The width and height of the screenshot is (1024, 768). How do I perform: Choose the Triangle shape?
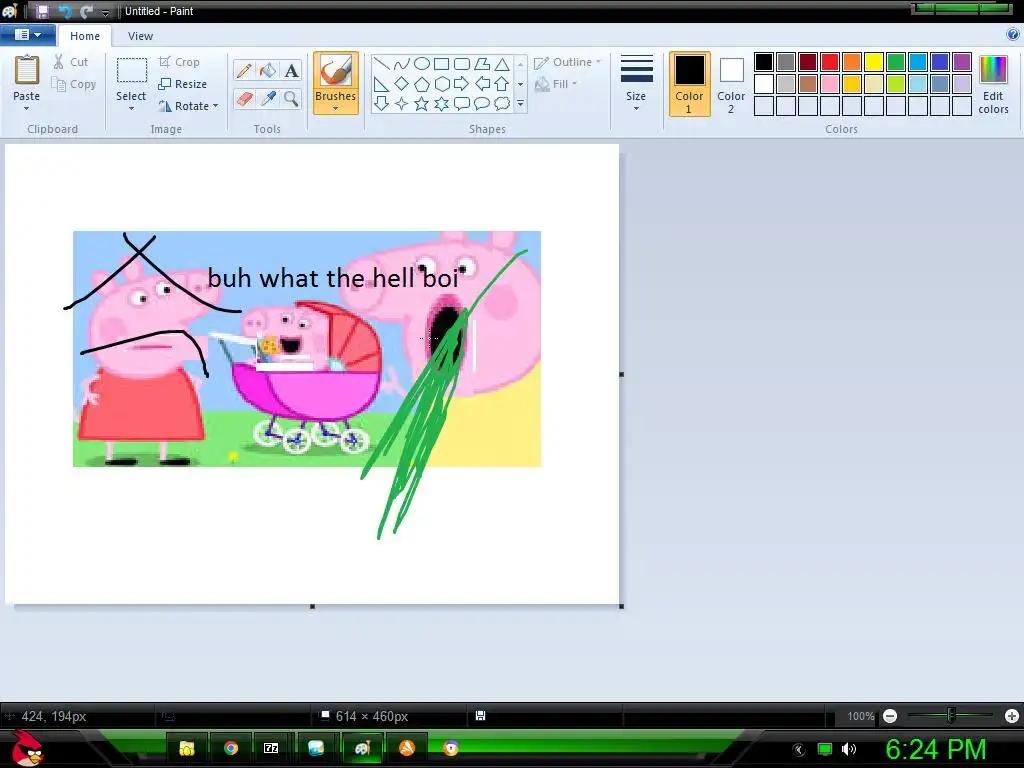pyautogui.click(x=502, y=63)
